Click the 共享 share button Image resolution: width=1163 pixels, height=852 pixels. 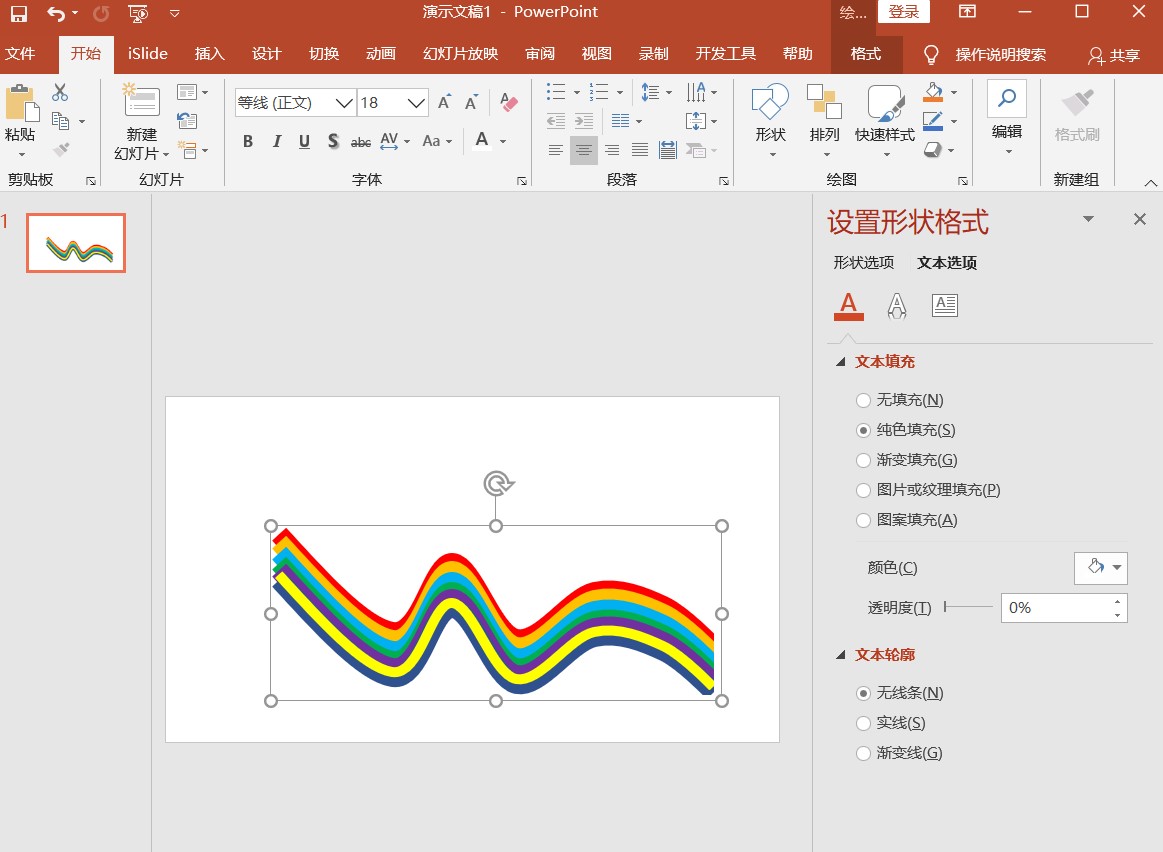pos(1114,55)
